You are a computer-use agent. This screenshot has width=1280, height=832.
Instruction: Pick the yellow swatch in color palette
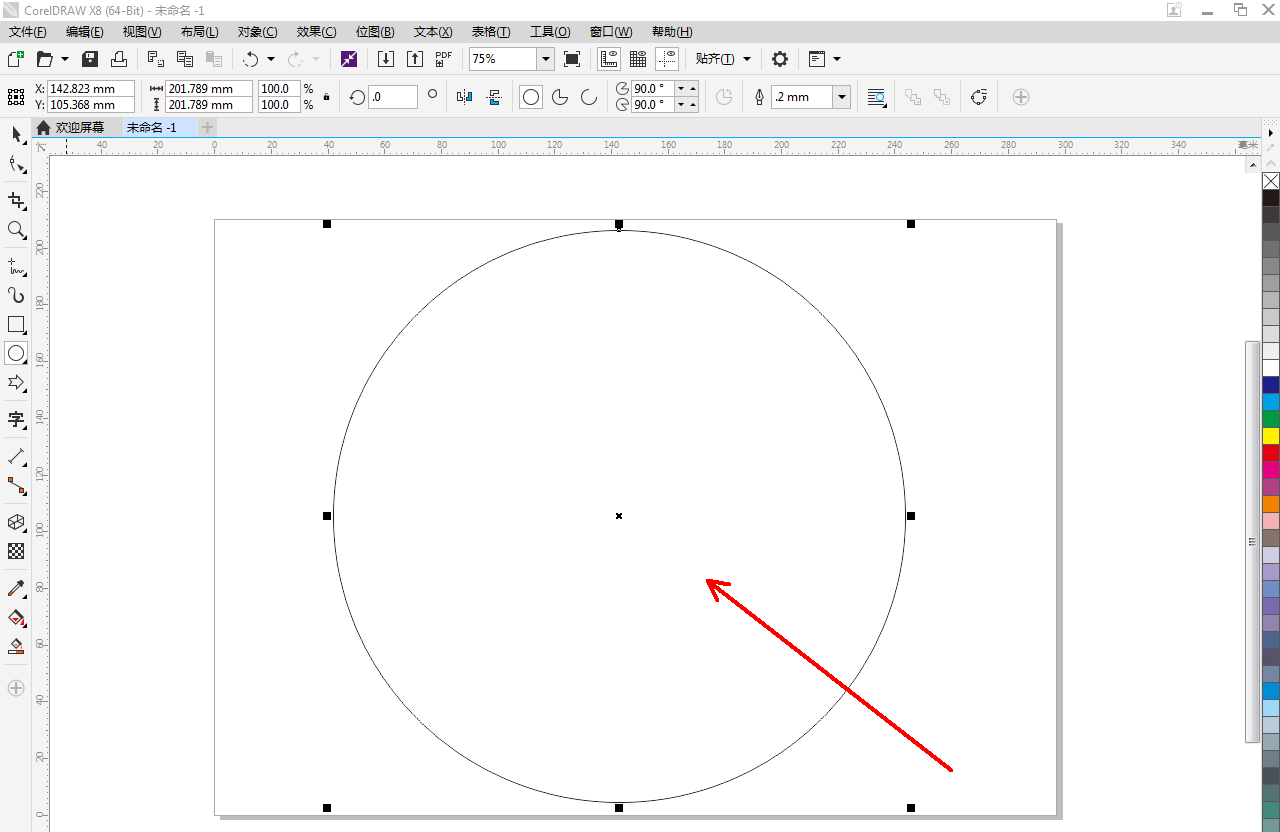[1271, 436]
